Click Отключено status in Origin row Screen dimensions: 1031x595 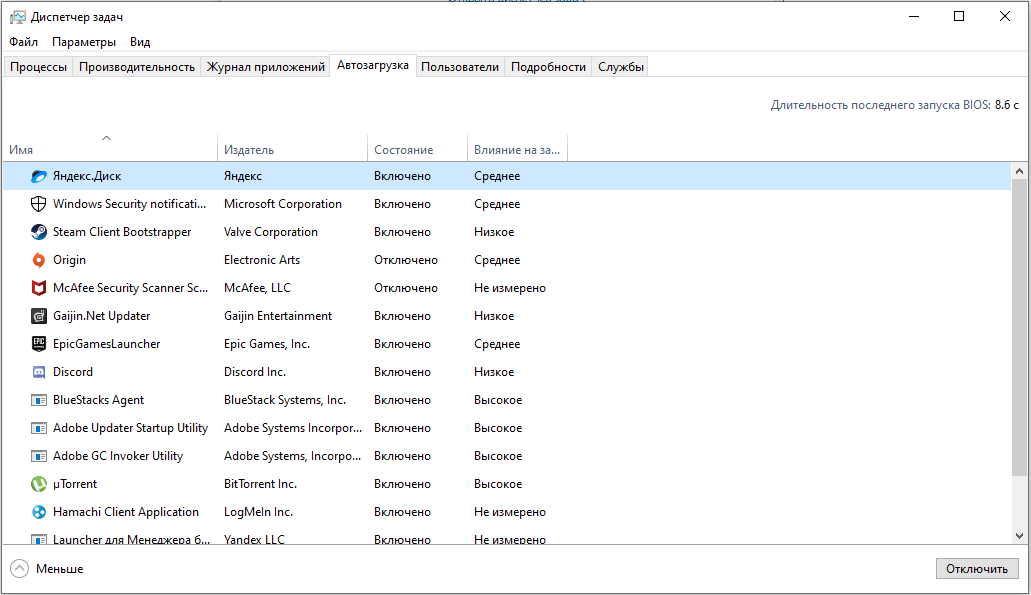pyautogui.click(x=406, y=260)
